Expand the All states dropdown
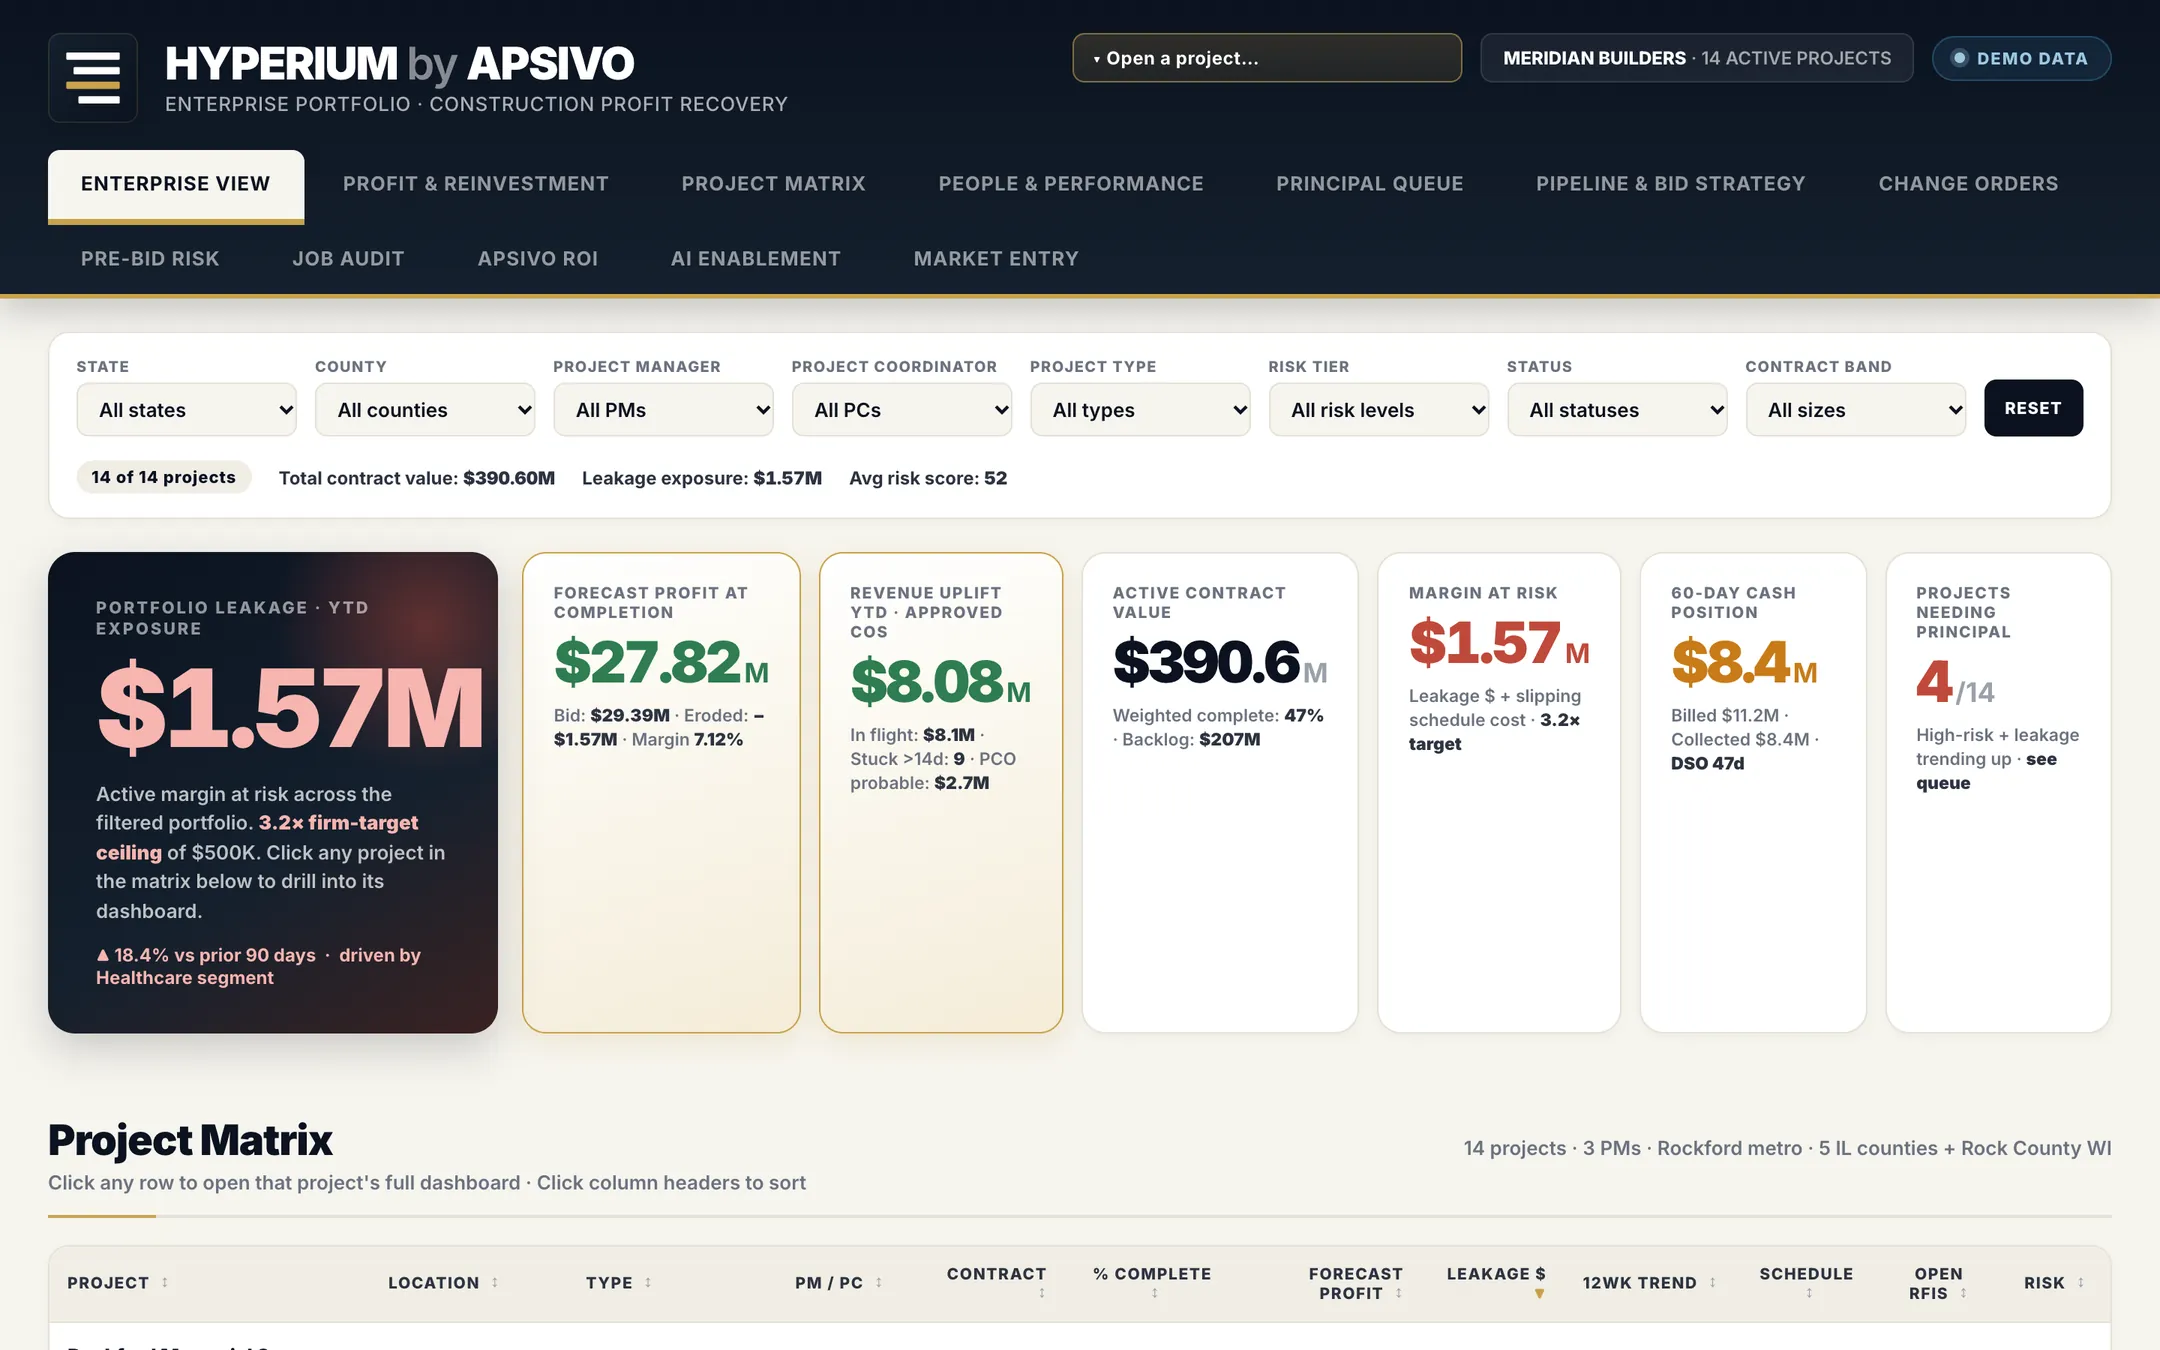Viewport: 2160px width, 1350px height. (186, 410)
